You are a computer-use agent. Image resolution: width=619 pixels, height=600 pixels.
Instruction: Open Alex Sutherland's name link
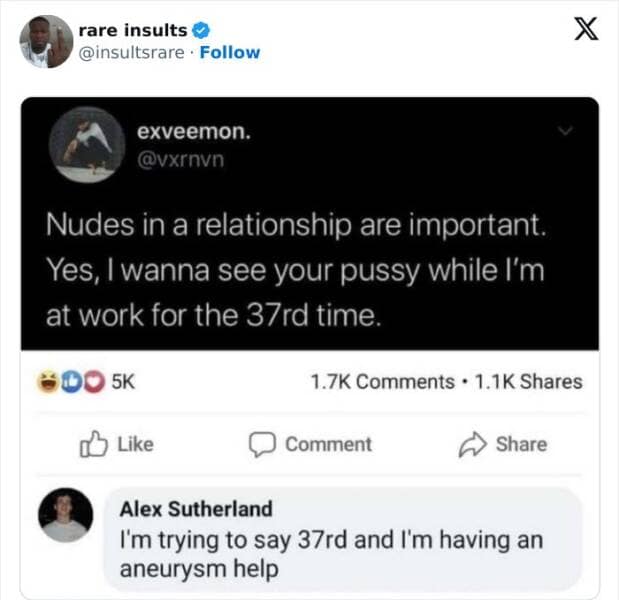point(196,509)
